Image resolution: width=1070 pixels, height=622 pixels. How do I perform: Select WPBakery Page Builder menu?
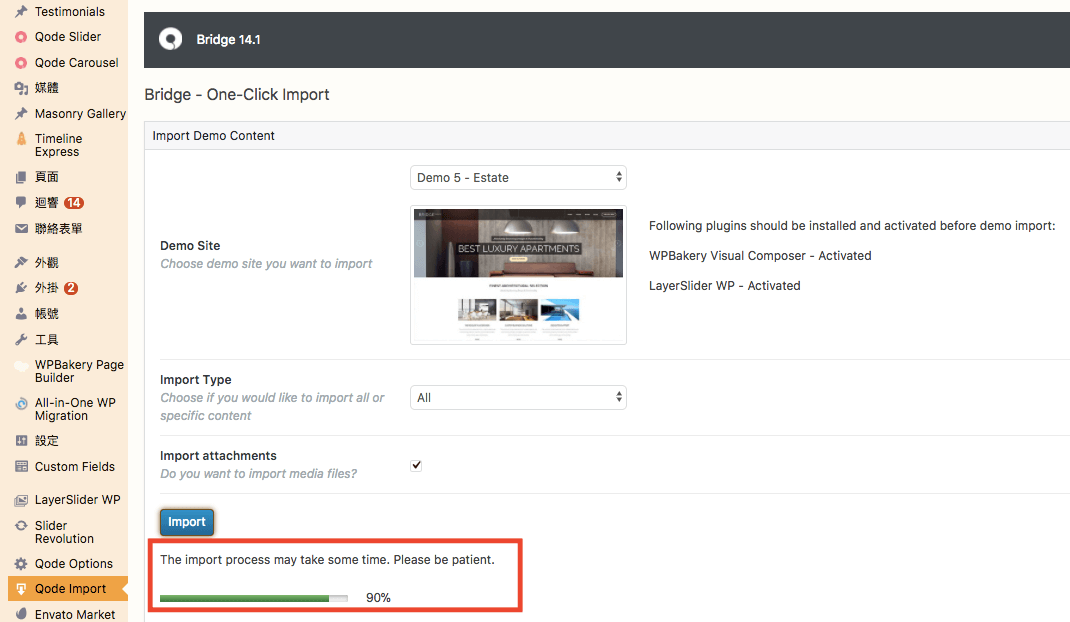tap(79, 371)
